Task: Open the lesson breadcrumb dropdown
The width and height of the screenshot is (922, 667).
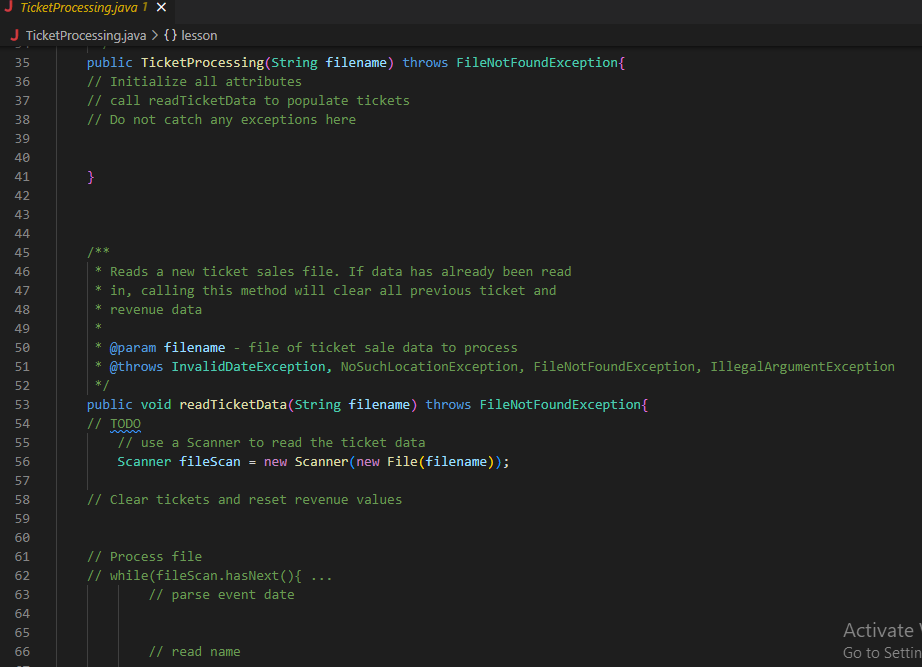Action: click(x=197, y=35)
